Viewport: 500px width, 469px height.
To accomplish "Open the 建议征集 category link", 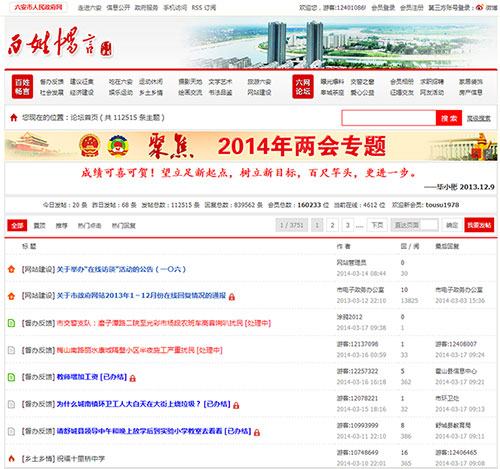I will click(82, 82).
